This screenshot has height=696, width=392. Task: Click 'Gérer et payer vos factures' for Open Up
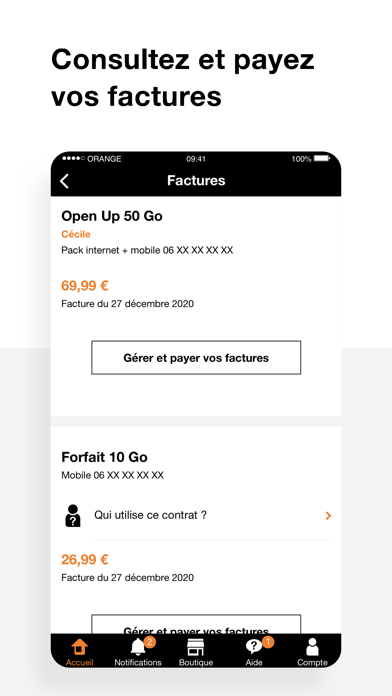196,358
